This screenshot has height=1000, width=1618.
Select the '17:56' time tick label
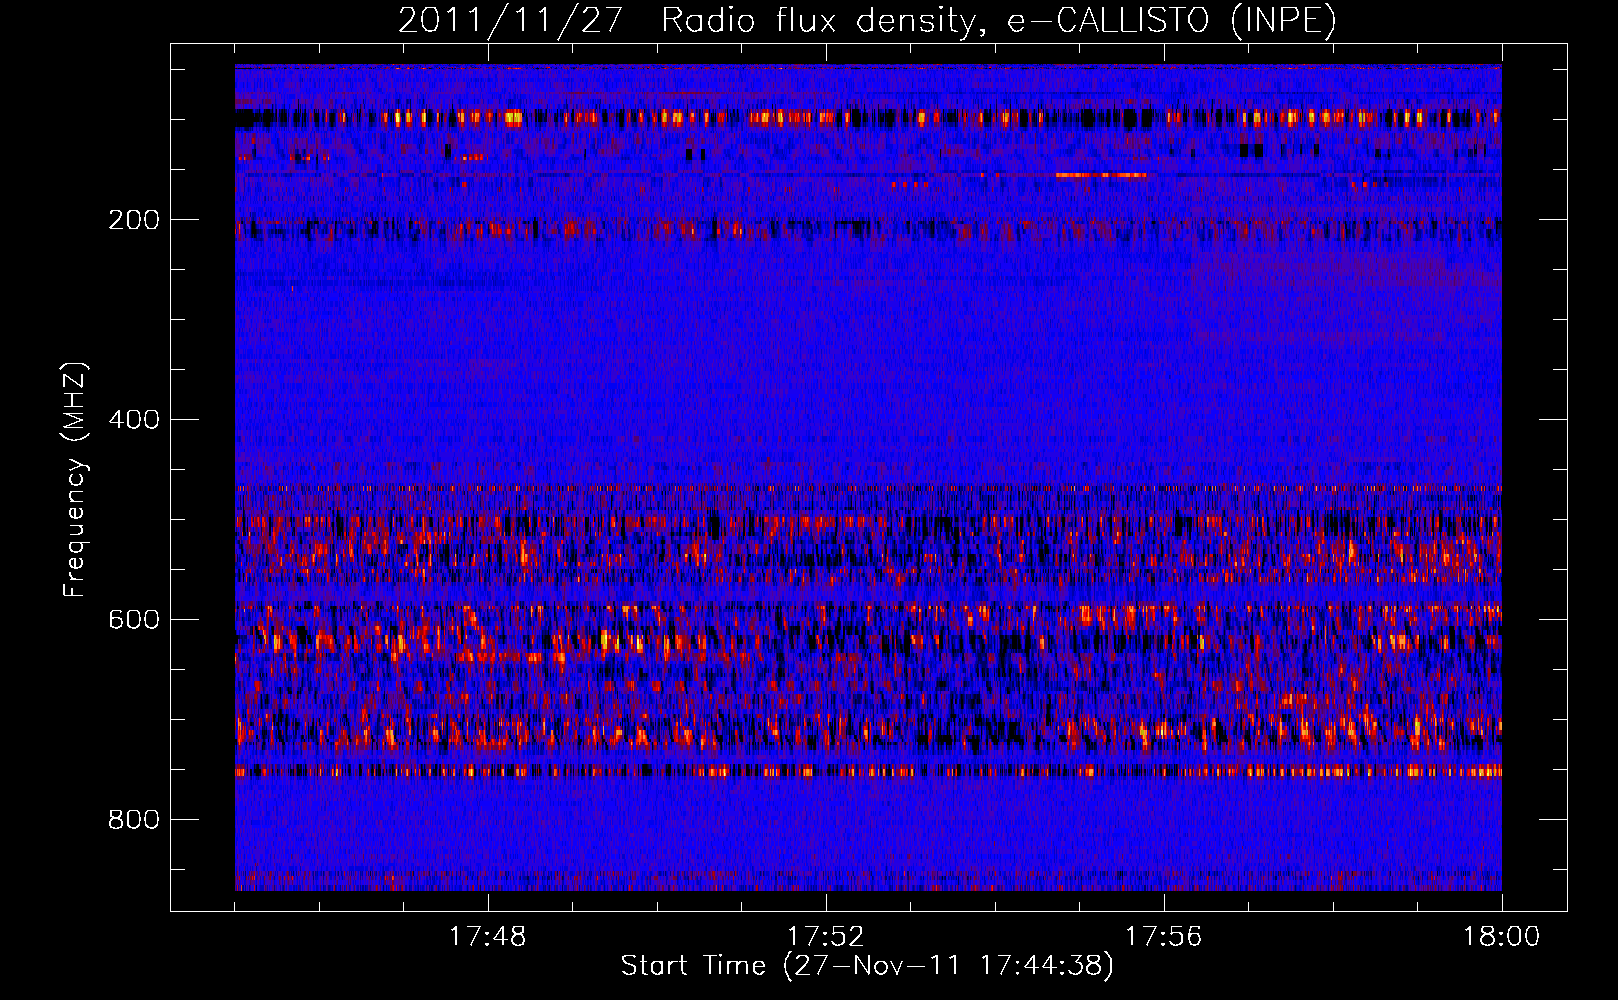(1164, 937)
